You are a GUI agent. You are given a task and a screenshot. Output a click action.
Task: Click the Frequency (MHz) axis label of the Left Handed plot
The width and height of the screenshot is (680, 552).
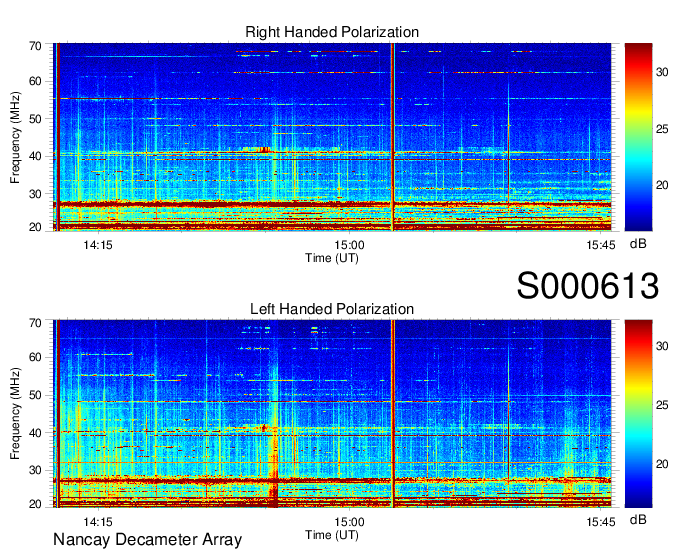click(x=15, y=414)
